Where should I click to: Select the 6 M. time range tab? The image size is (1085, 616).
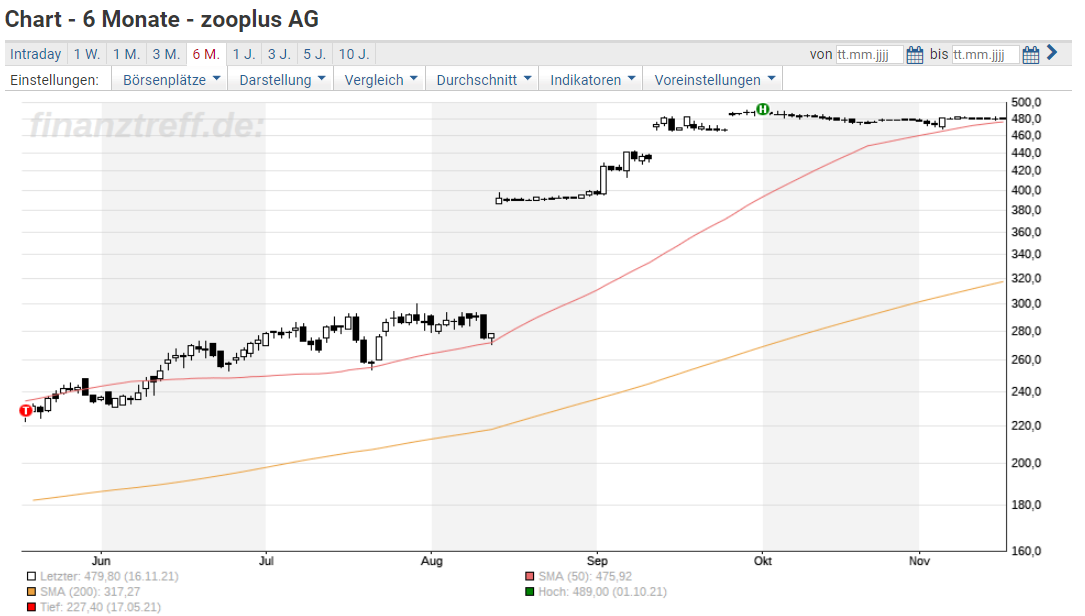[x=206, y=54]
